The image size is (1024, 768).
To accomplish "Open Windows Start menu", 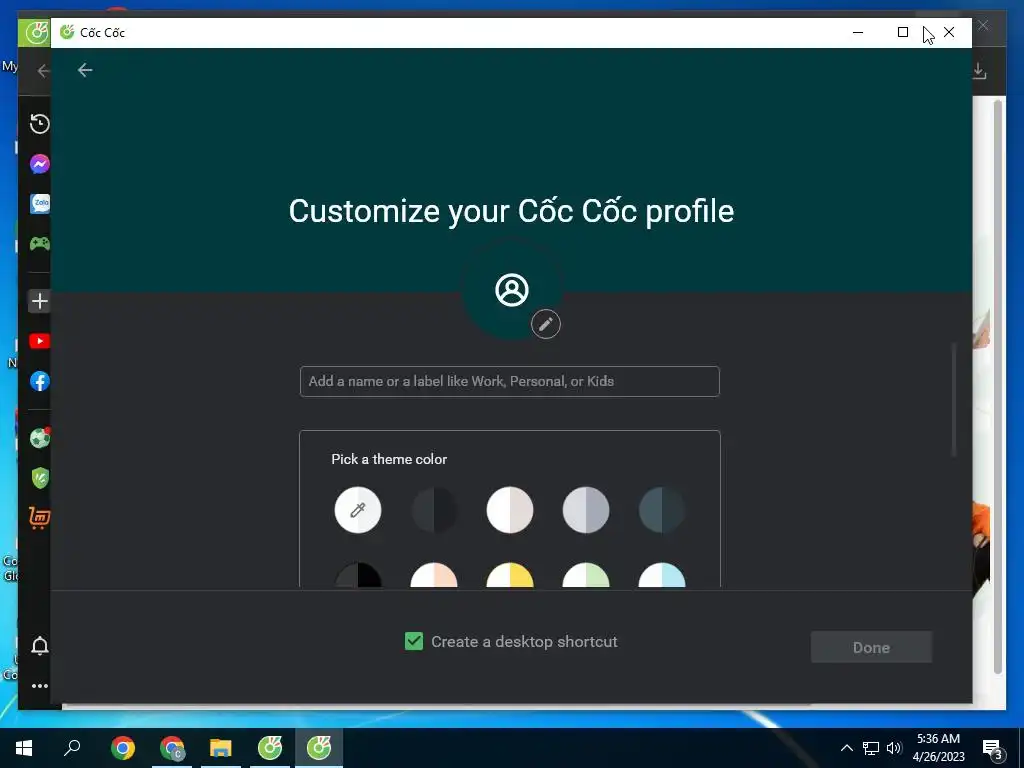I will [24, 748].
